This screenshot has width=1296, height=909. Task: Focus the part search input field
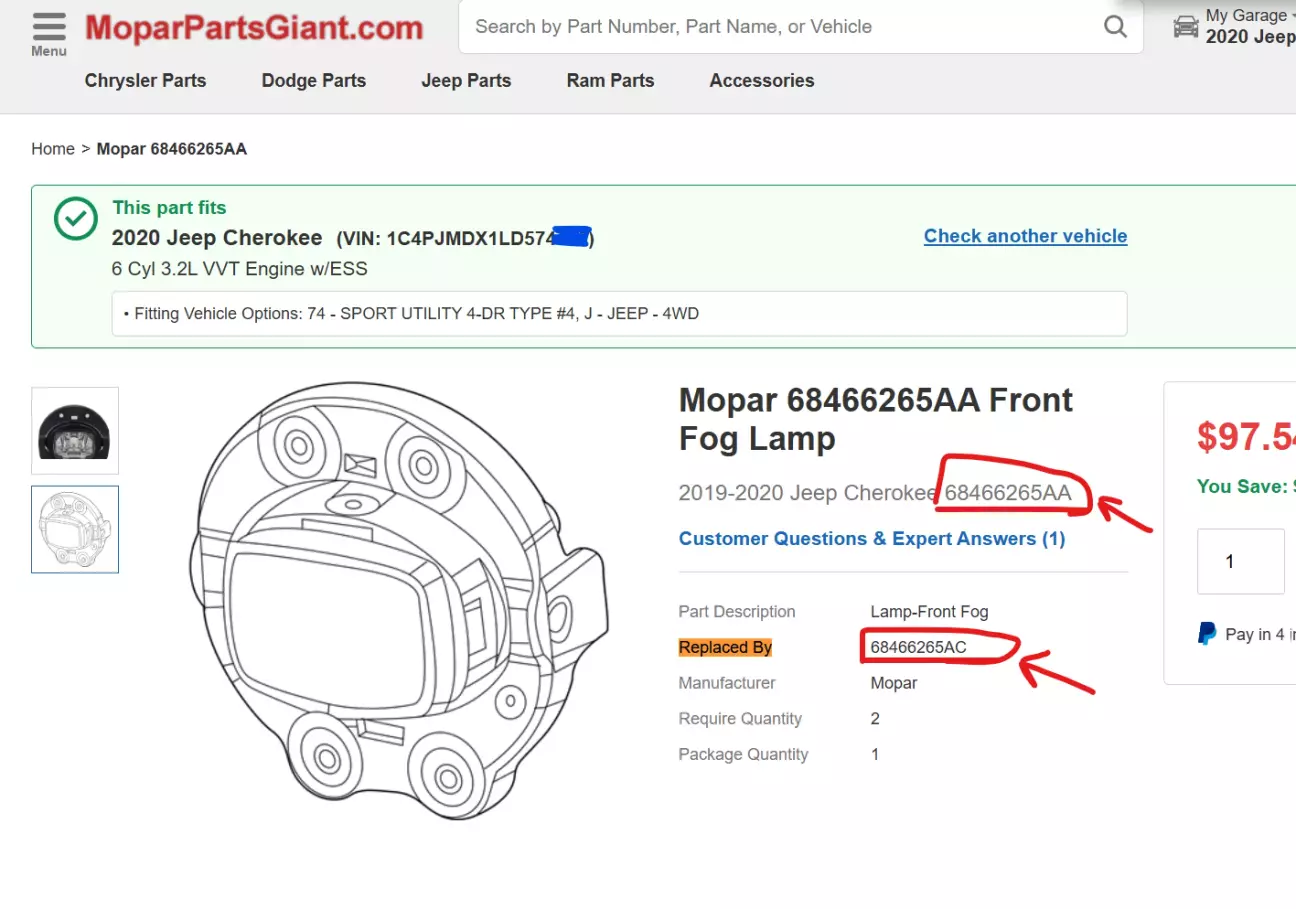(x=780, y=27)
